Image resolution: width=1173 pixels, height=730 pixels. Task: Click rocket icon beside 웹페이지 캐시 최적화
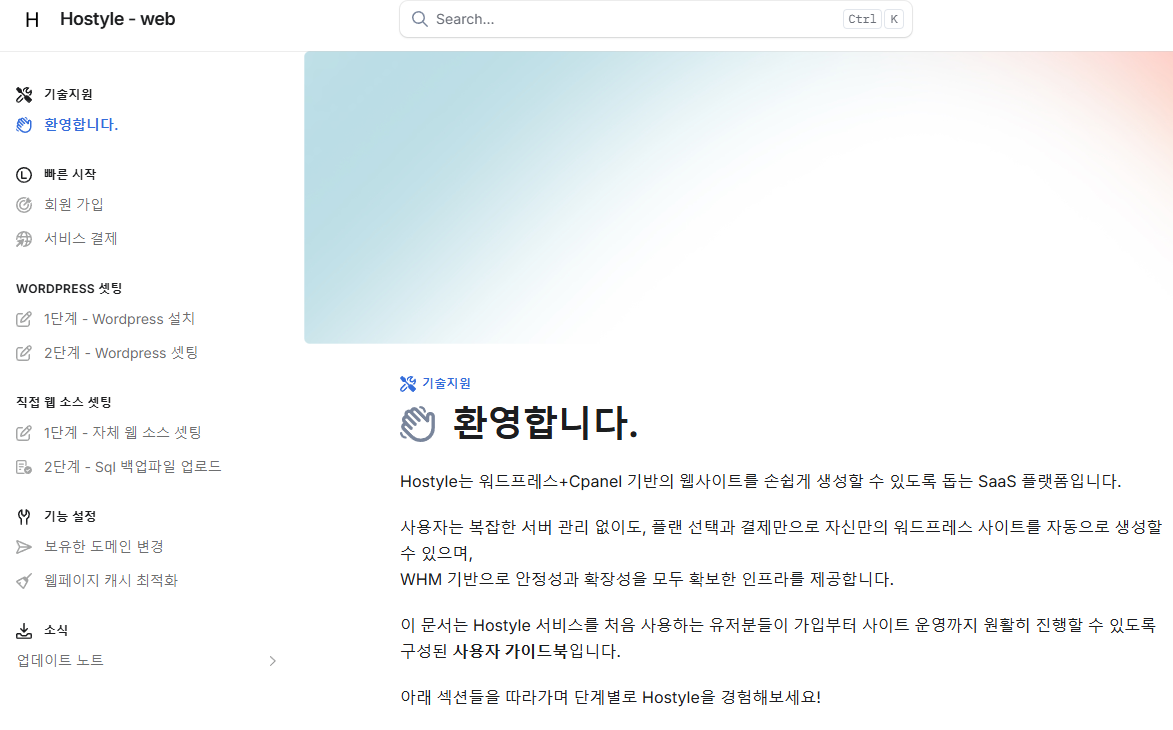tap(24, 581)
